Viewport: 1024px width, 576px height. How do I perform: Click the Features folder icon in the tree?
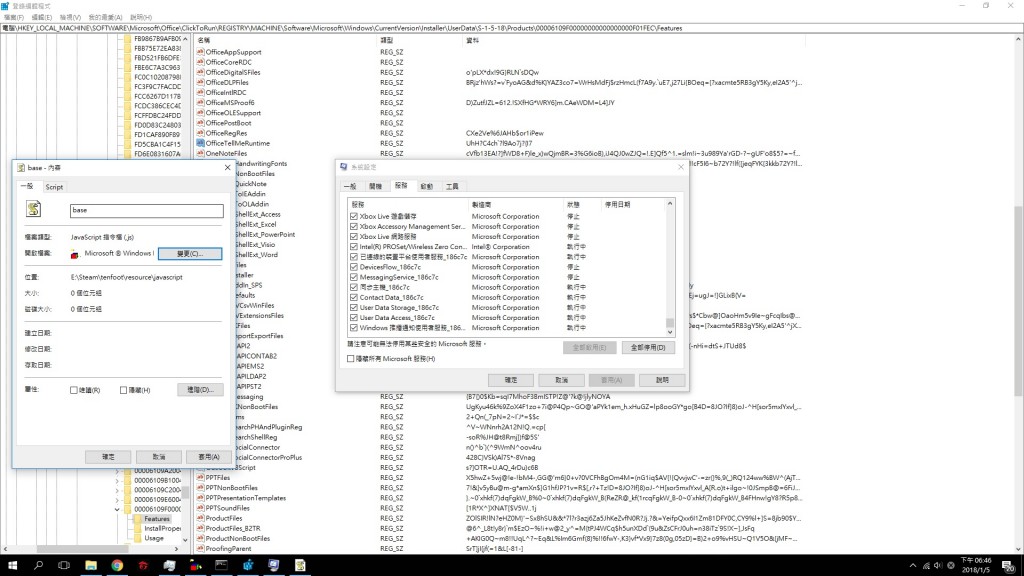[x=138, y=519]
